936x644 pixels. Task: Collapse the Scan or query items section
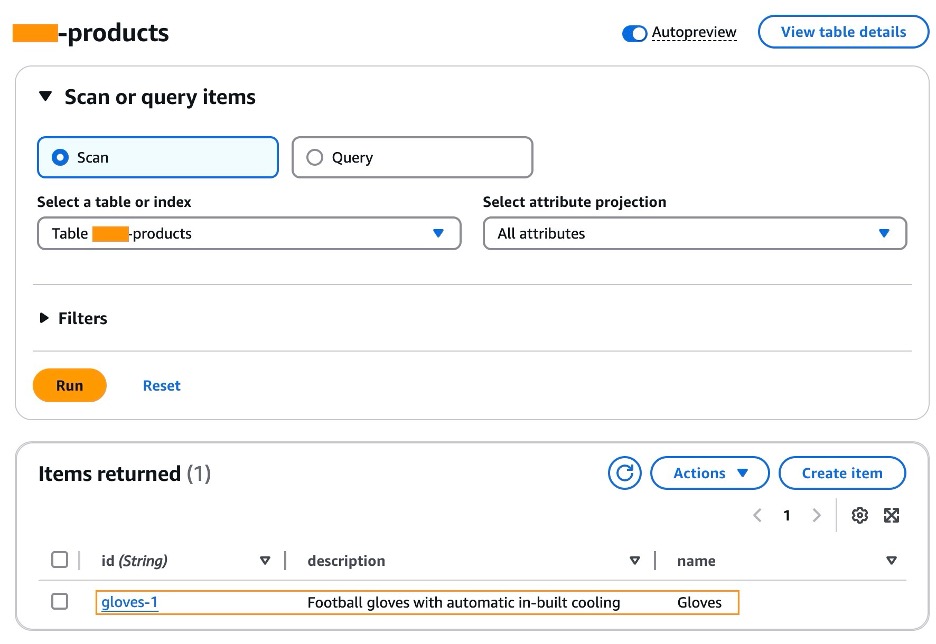point(44,97)
